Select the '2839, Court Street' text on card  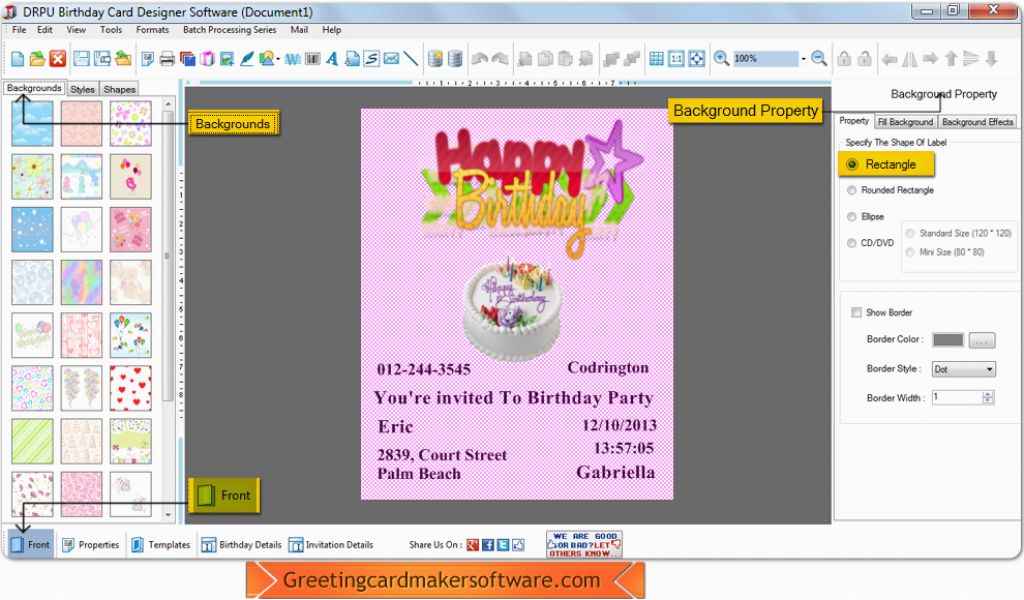[441, 455]
